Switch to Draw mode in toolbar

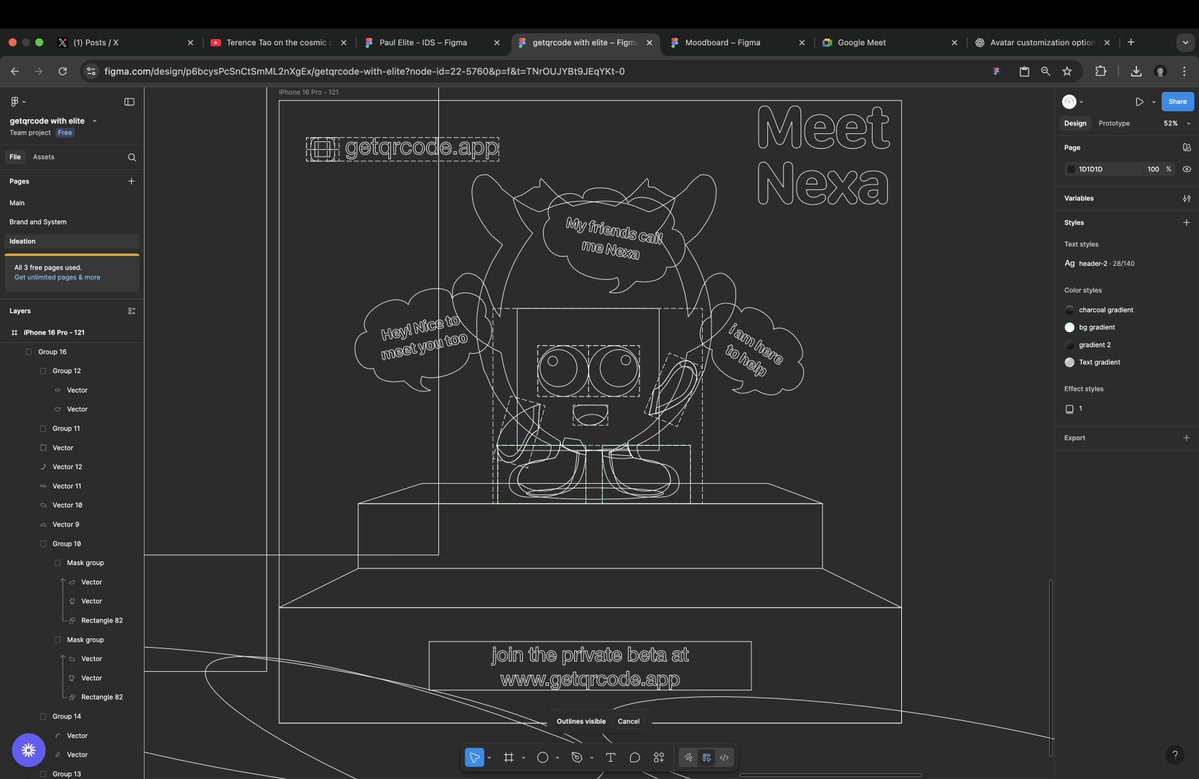(688, 758)
